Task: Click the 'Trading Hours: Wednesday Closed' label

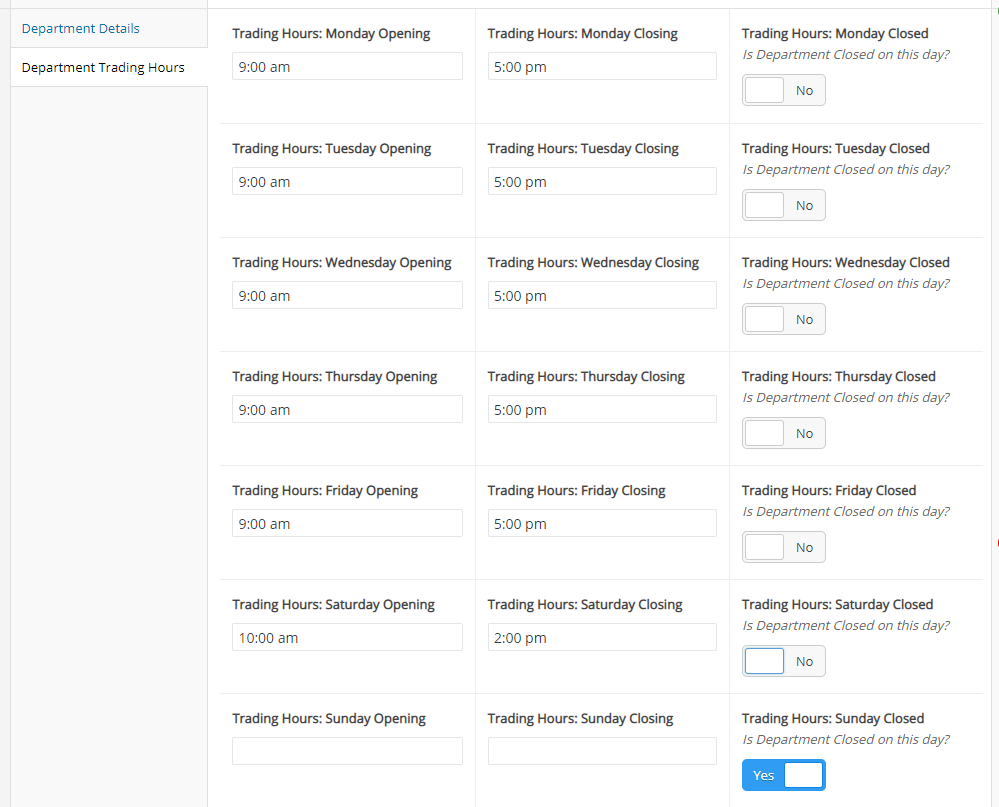Action: 845,262
